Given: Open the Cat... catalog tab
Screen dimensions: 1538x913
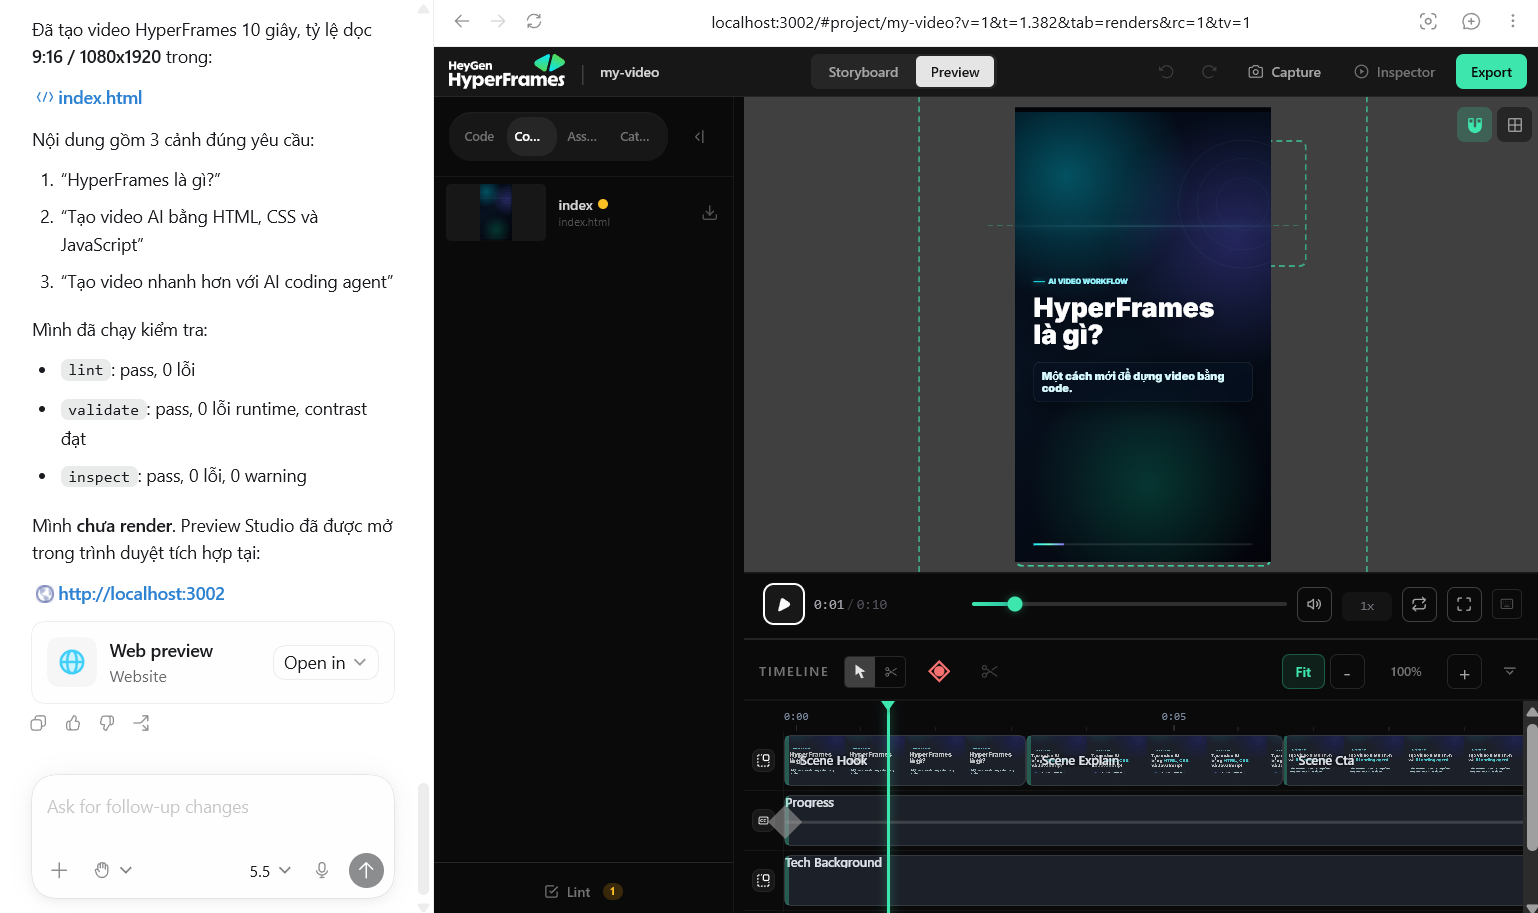Looking at the screenshot, I should [635, 137].
